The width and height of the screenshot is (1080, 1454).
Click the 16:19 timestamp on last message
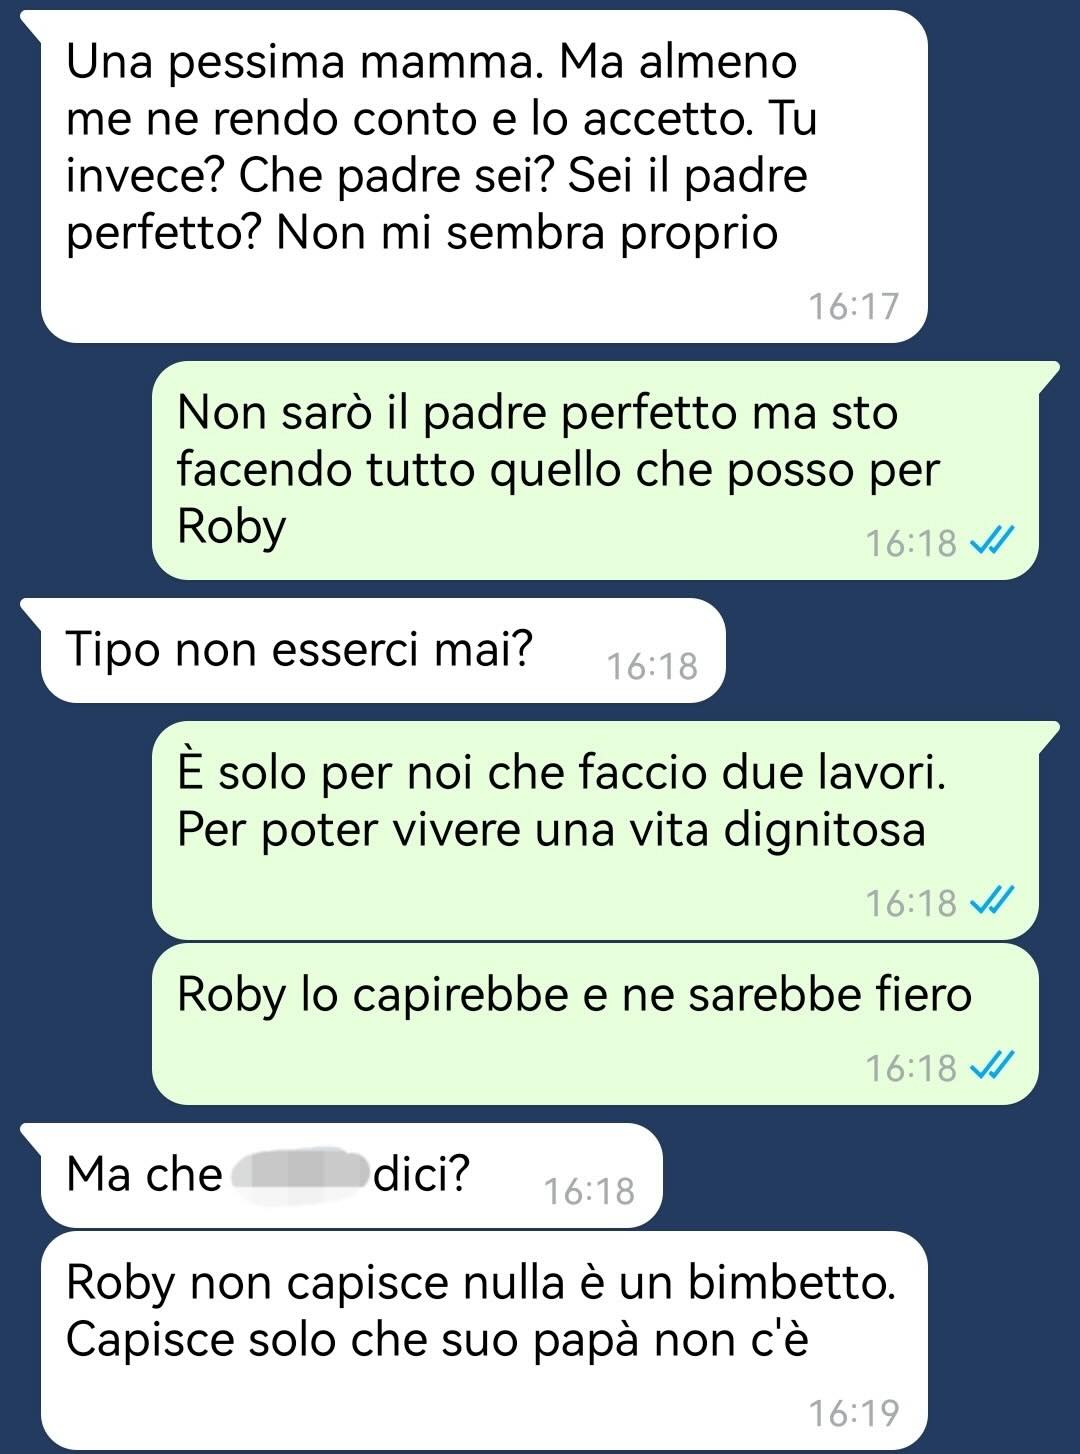point(854,1413)
